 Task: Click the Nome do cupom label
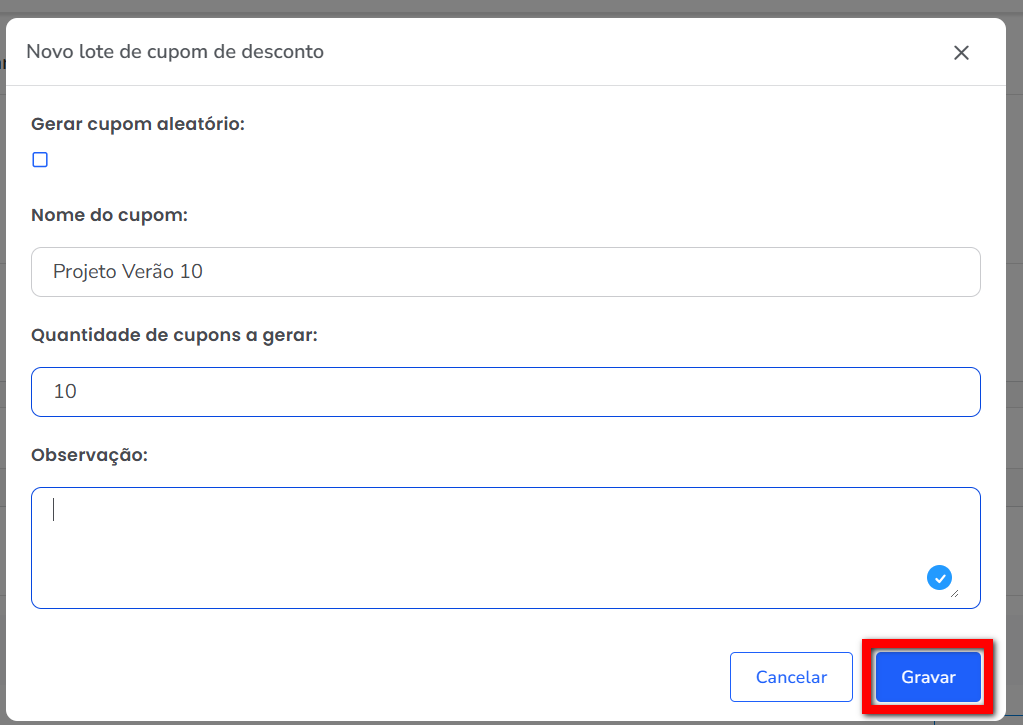[x=110, y=215]
